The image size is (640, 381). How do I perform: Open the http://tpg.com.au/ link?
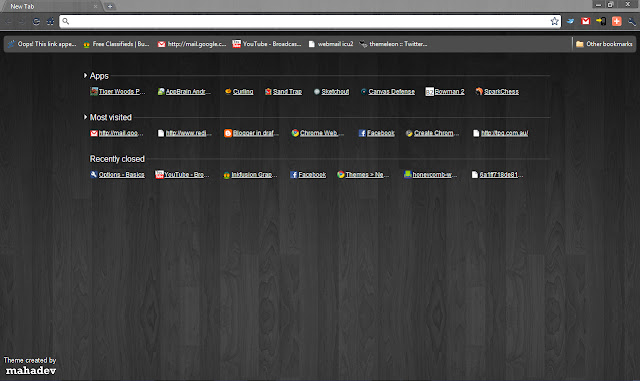tap(500, 133)
